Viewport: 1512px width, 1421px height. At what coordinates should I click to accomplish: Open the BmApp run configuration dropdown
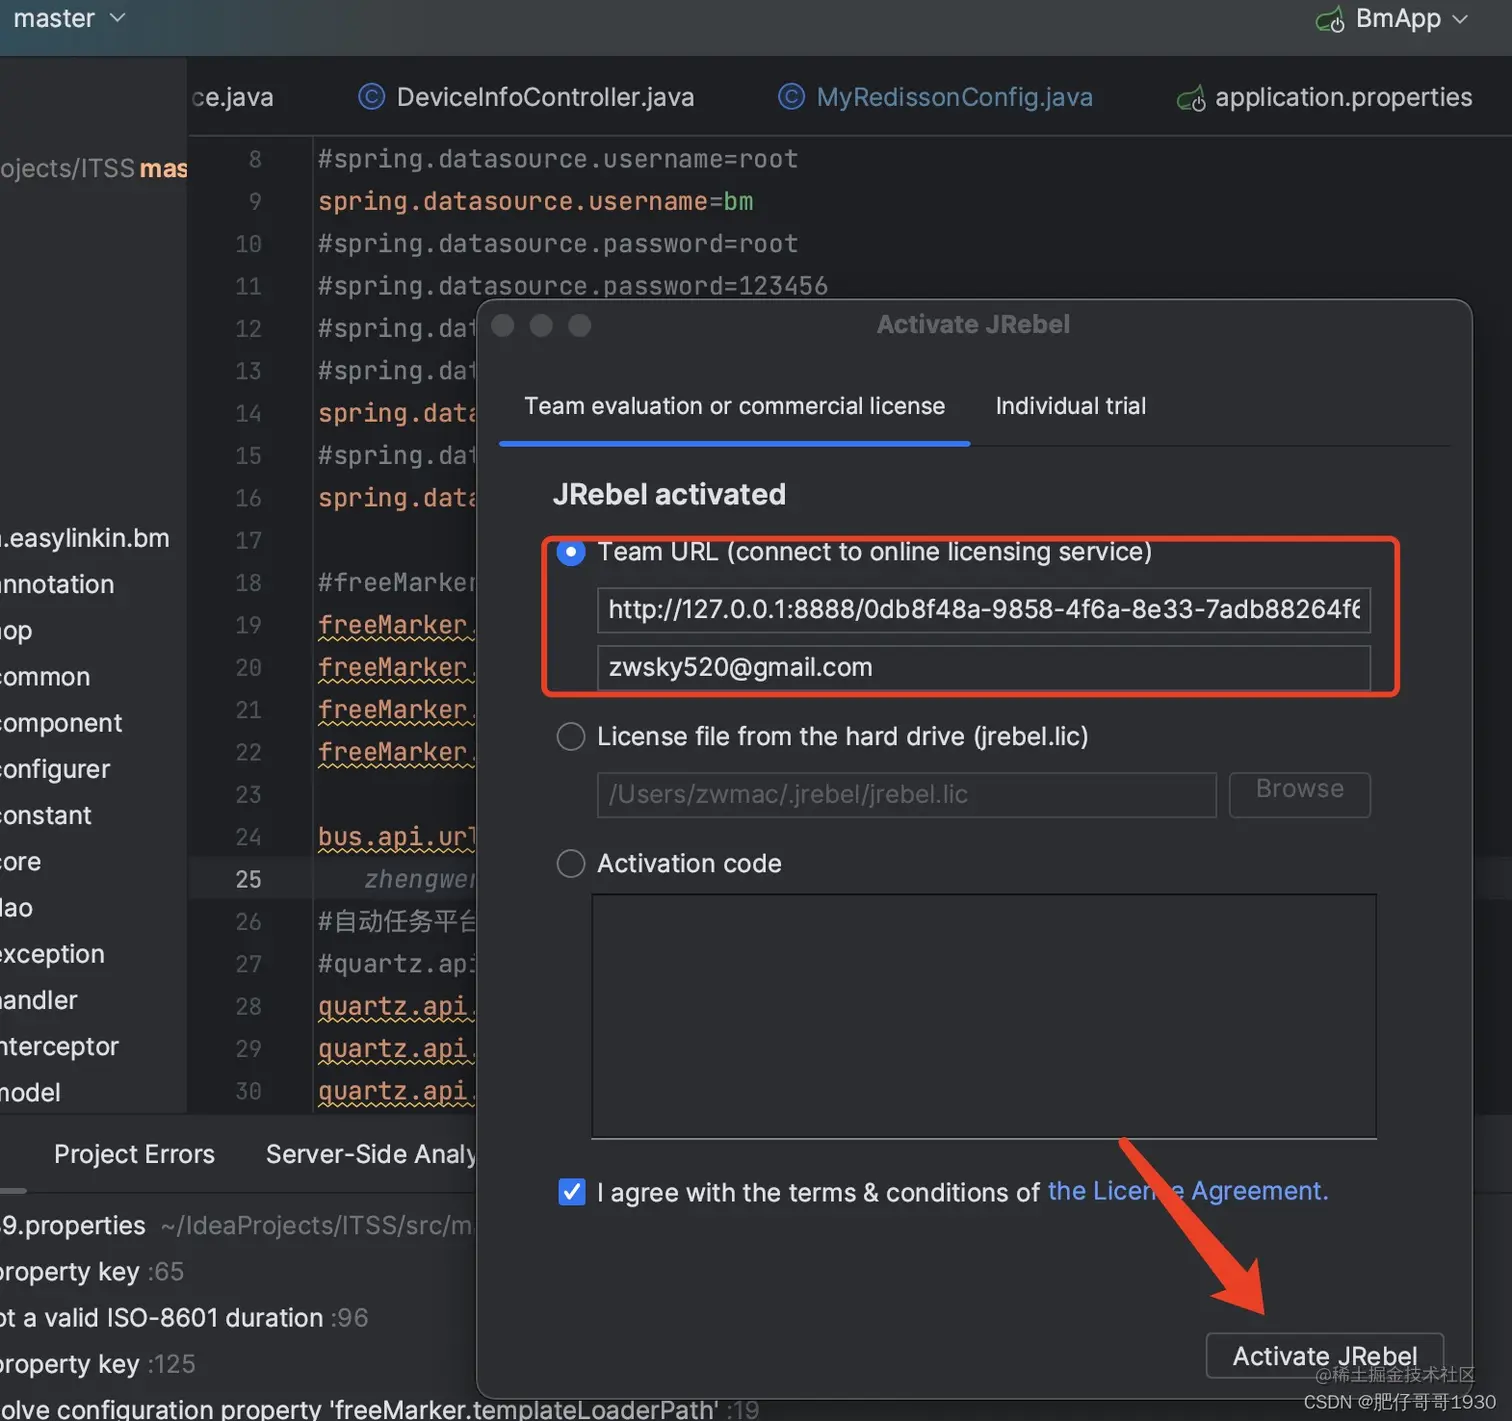coord(1411,19)
